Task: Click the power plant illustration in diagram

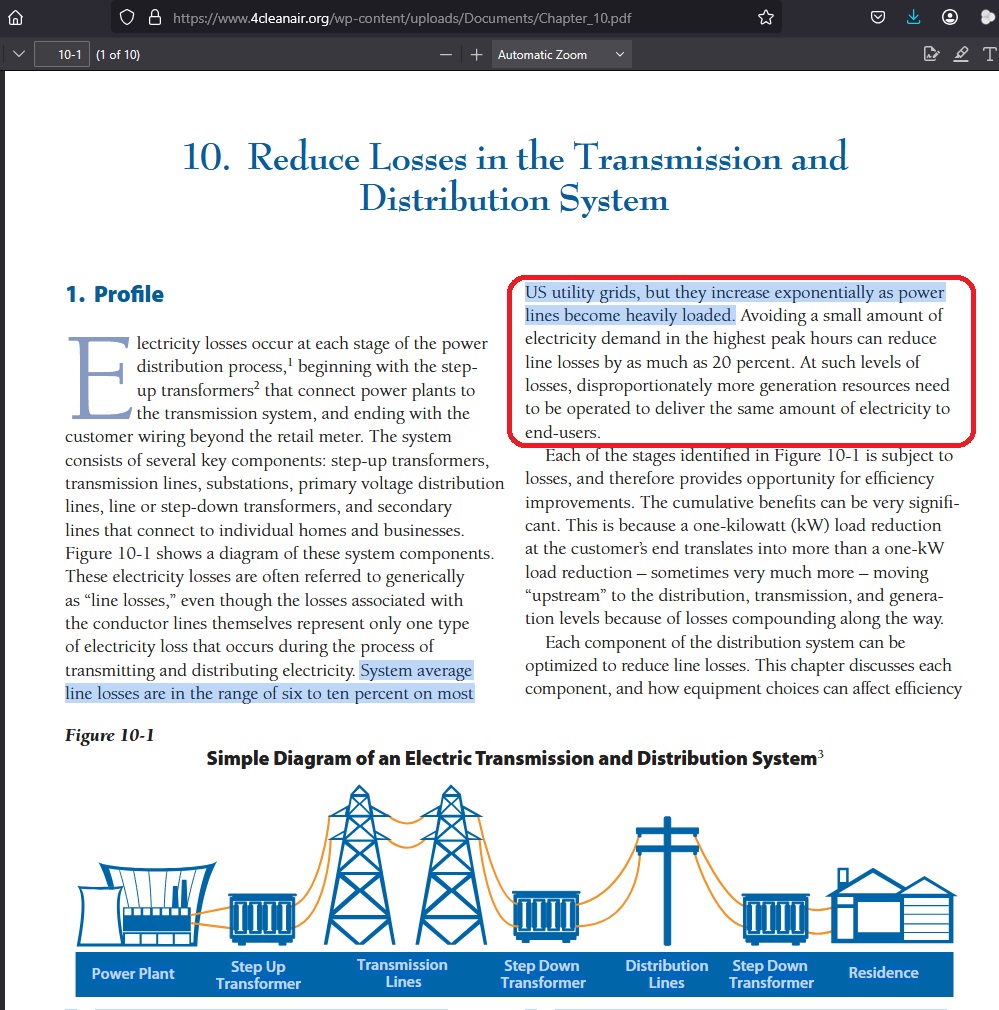Action: point(146,904)
